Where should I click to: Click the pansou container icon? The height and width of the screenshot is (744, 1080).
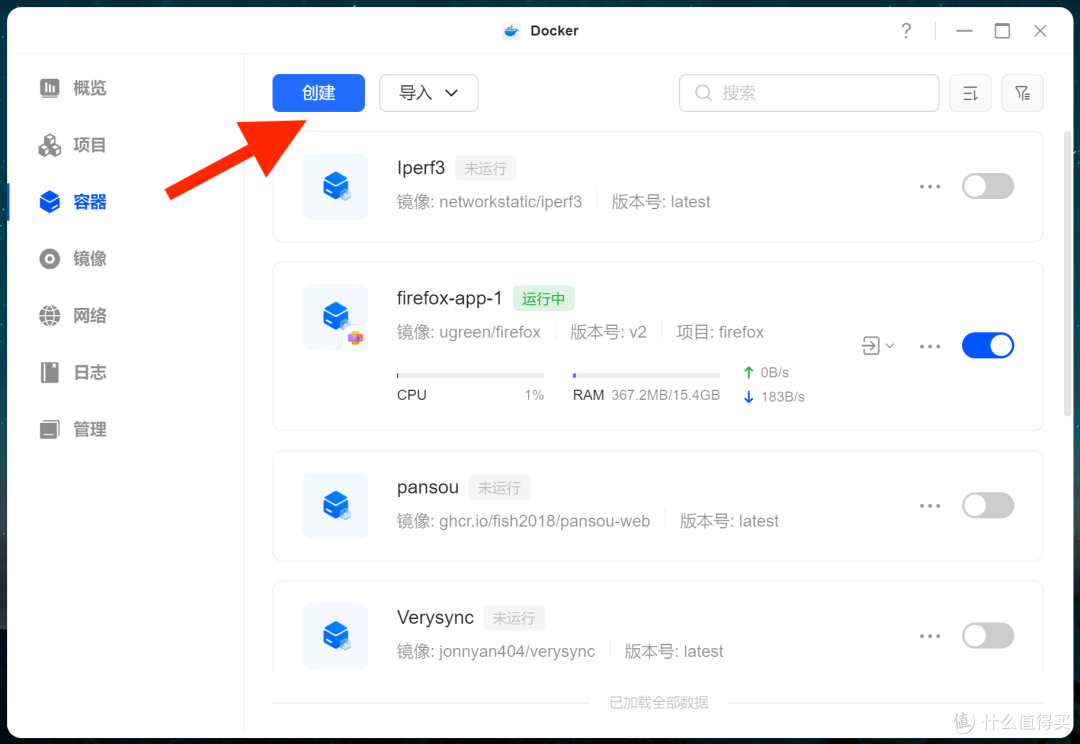point(335,506)
